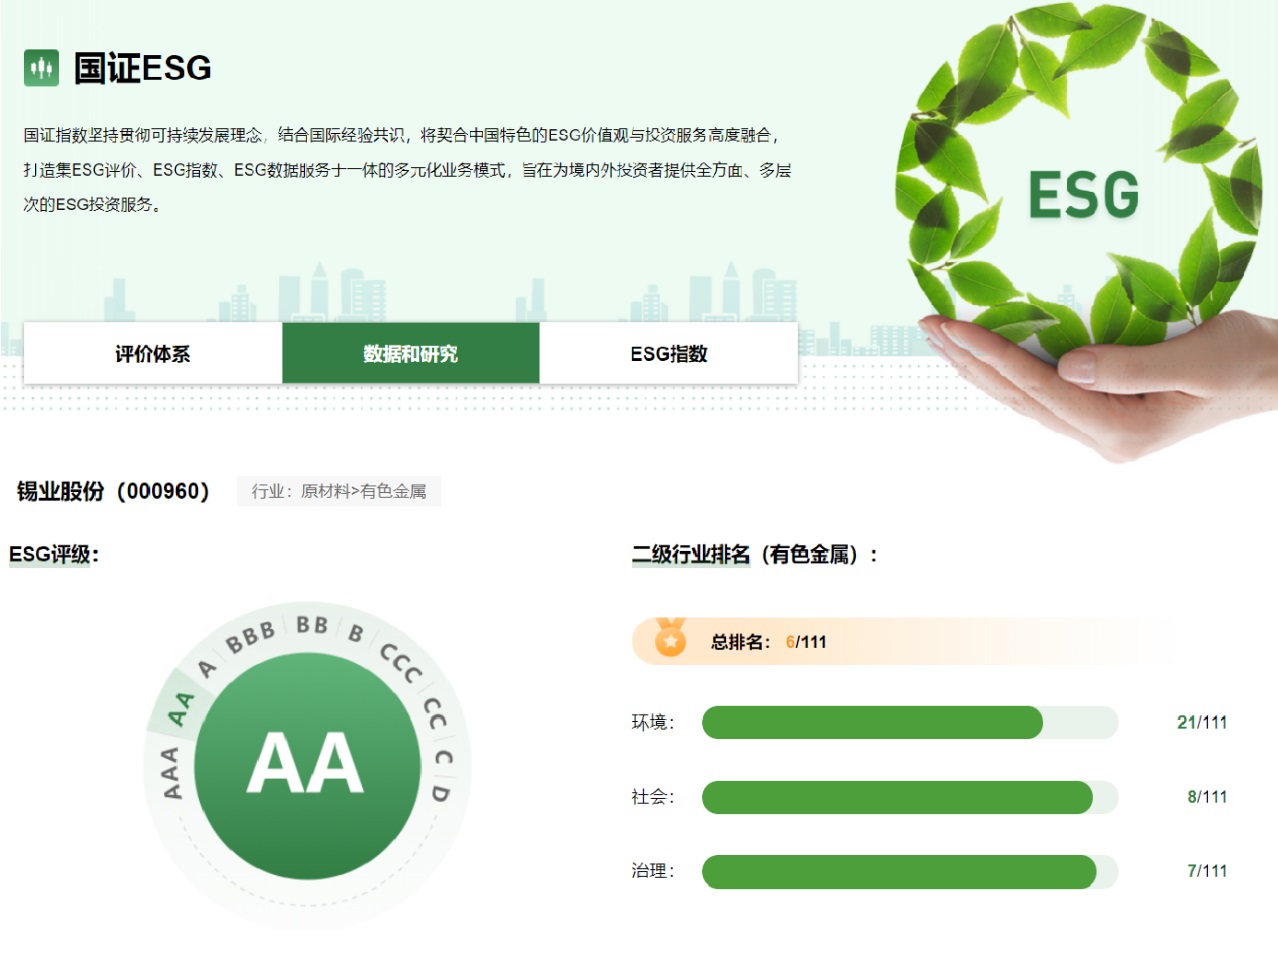Click the 行业: 原材料>有色金属 industry tag
The width and height of the screenshot is (1278, 968).
click(338, 491)
